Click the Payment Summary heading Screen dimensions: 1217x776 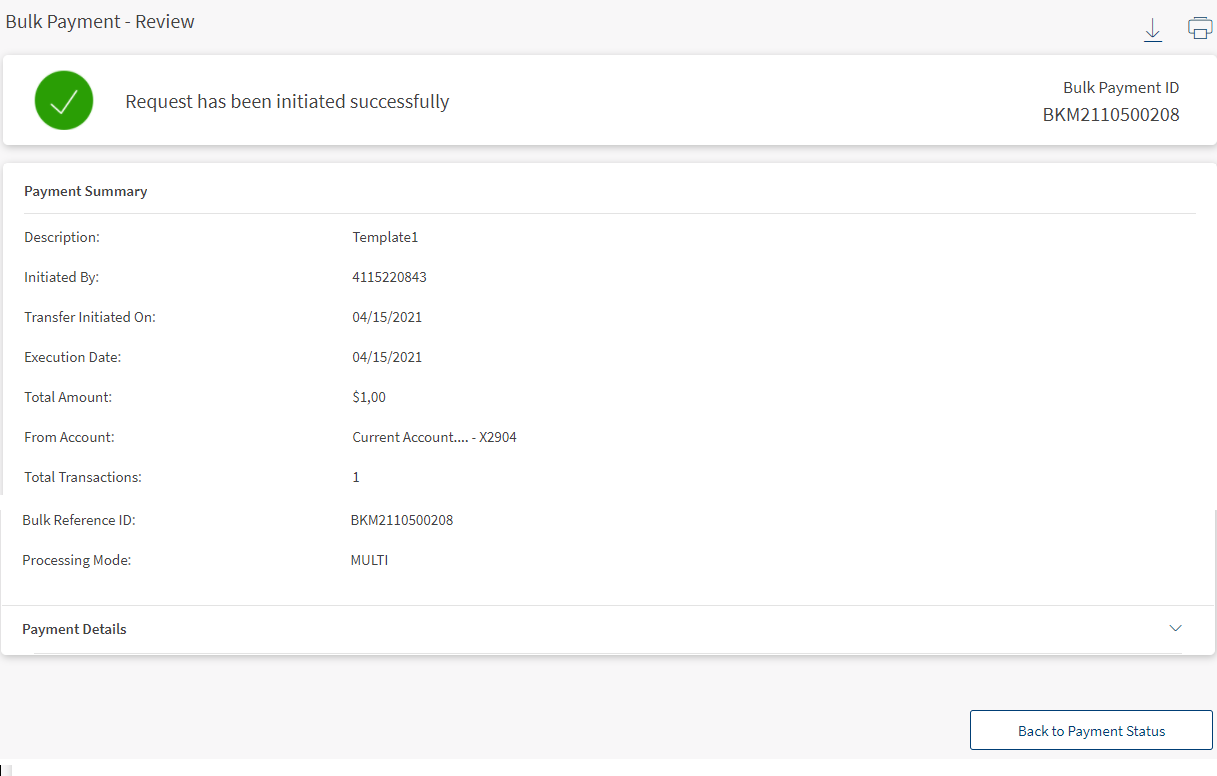pos(86,191)
